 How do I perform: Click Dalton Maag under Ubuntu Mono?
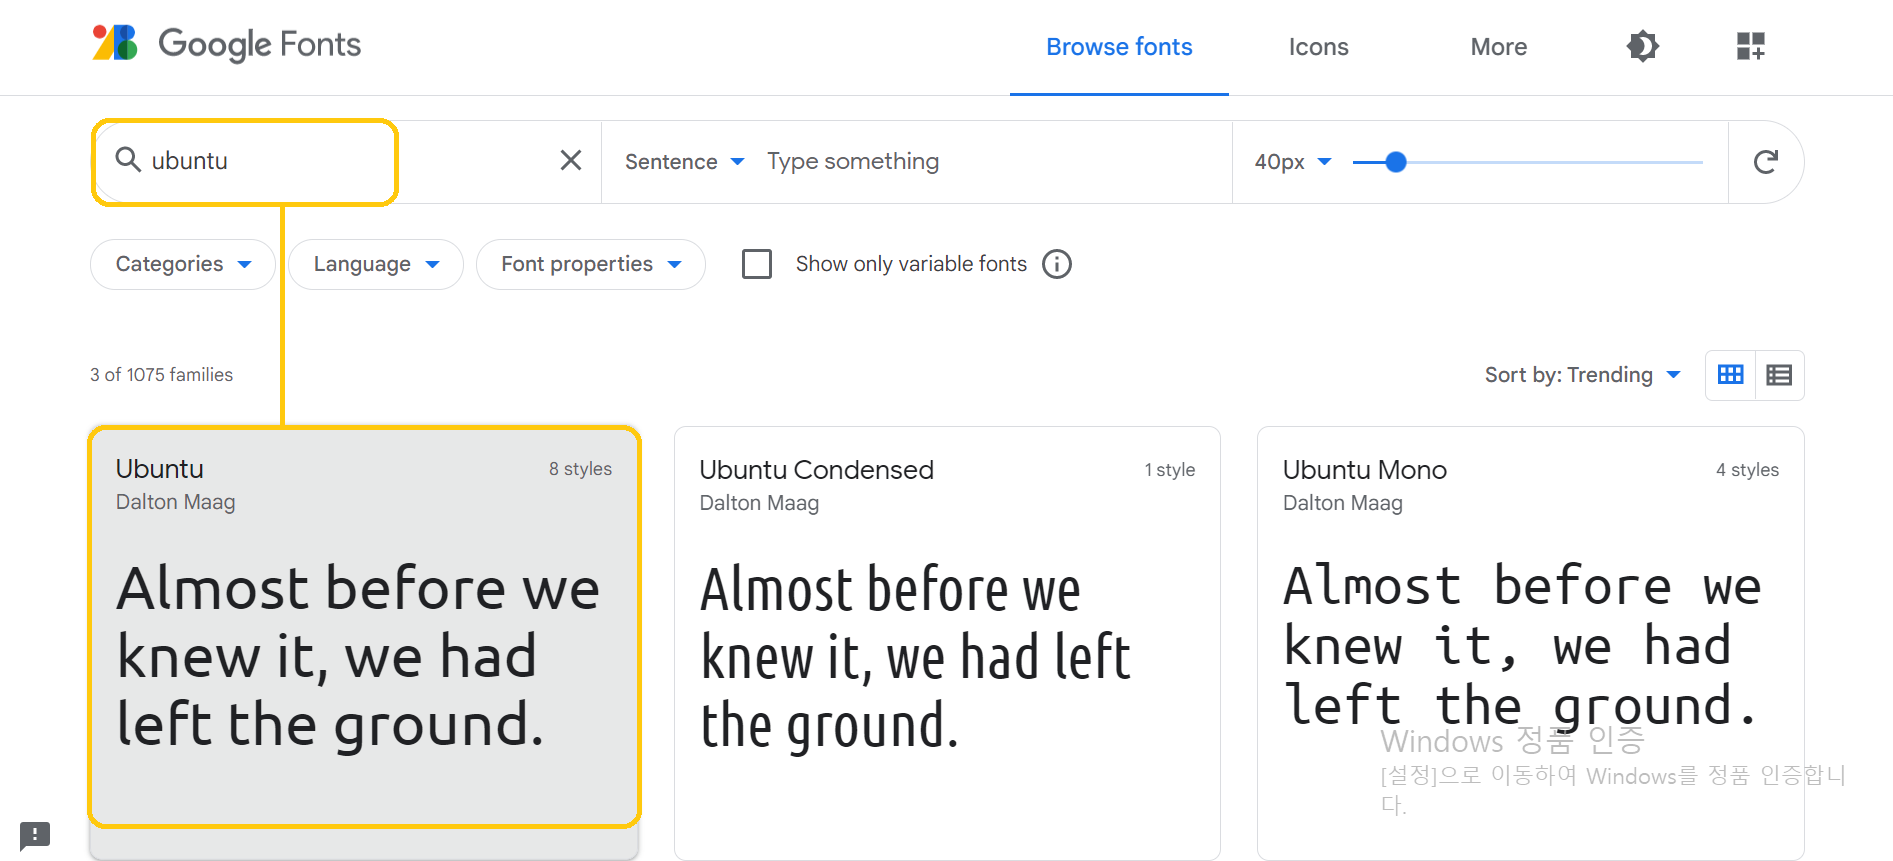click(x=1342, y=503)
